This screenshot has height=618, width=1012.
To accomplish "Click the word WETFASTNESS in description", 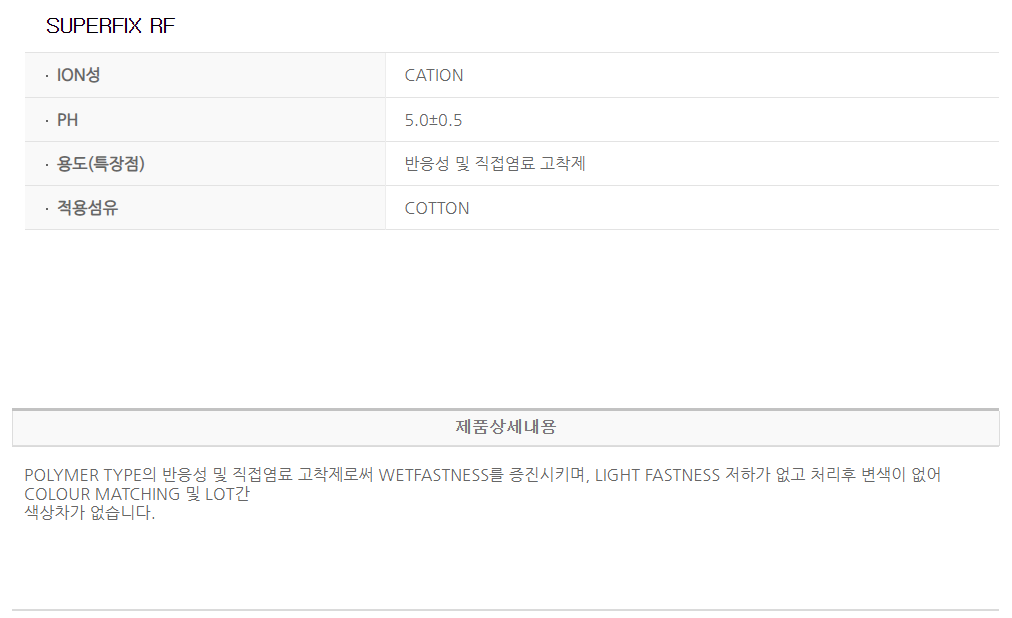I will 433,475.
